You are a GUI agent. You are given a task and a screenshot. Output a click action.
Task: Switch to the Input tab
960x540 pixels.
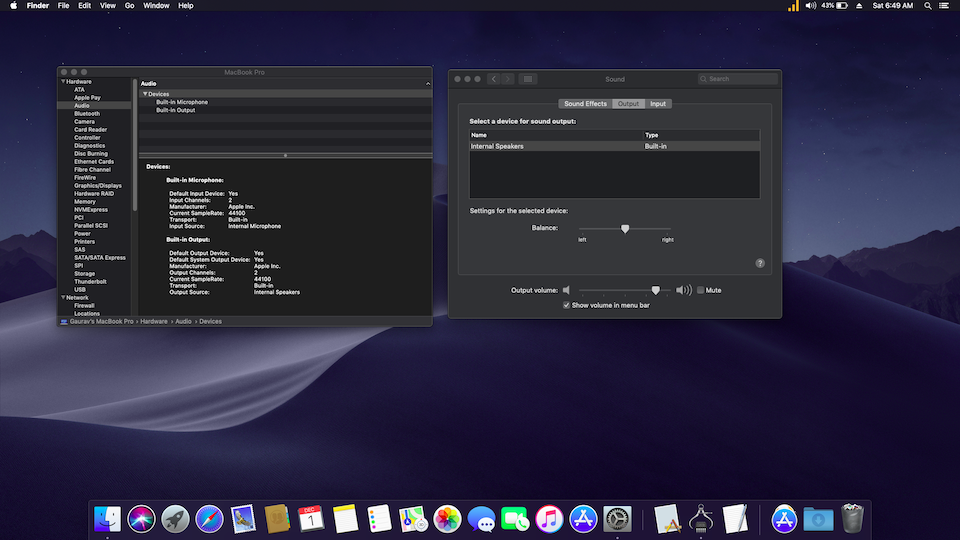pyautogui.click(x=658, y=104)
